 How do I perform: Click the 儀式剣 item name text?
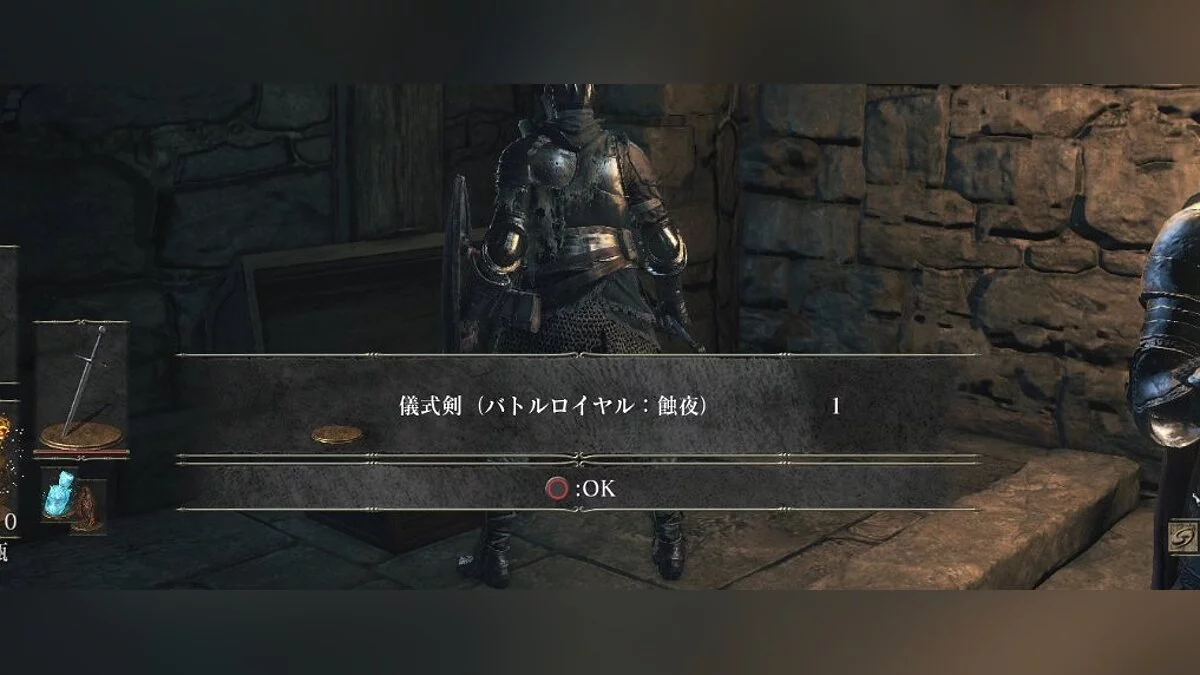tap(423, 406)
